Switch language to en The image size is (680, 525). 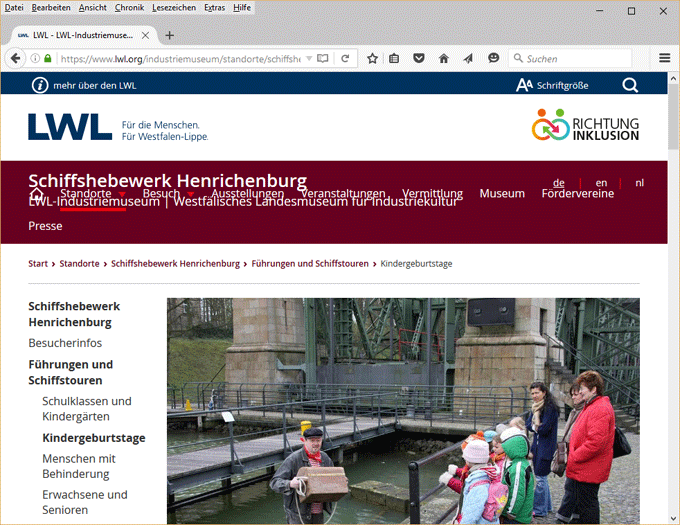pyautogui.click(x=601, y=183)
